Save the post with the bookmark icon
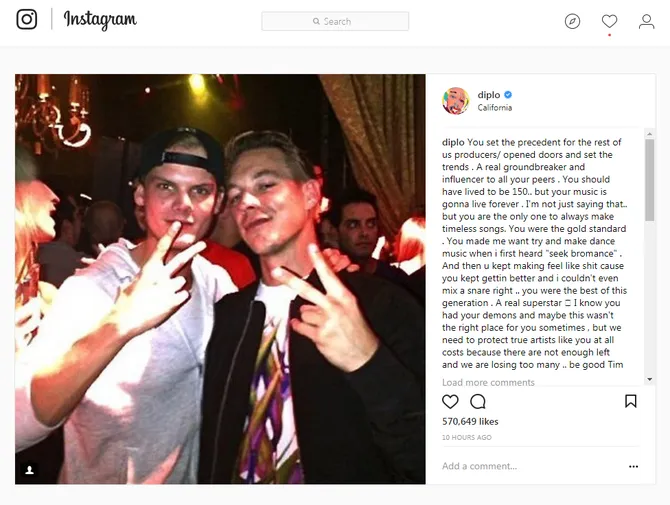Screen dimensions: 670x505 (x=631, y=401)
